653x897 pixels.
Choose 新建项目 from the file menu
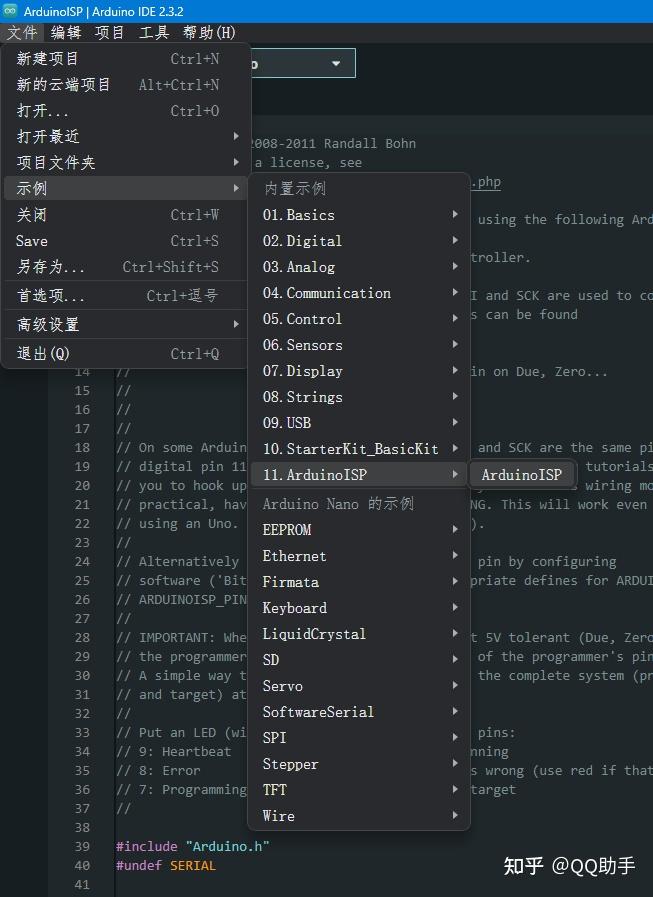[126, 58]
